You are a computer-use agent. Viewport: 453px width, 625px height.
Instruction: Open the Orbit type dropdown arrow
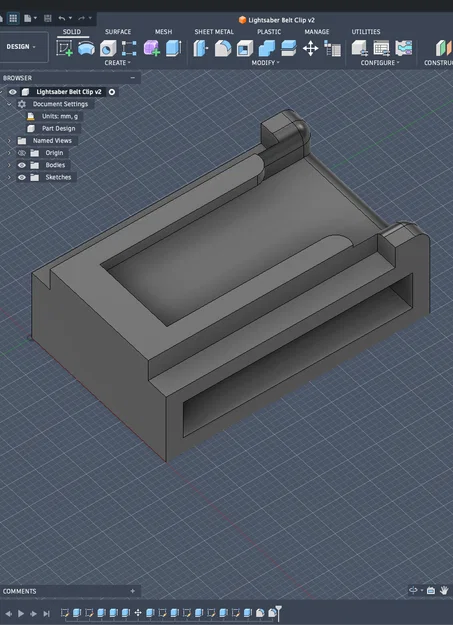tap(421, 591)
